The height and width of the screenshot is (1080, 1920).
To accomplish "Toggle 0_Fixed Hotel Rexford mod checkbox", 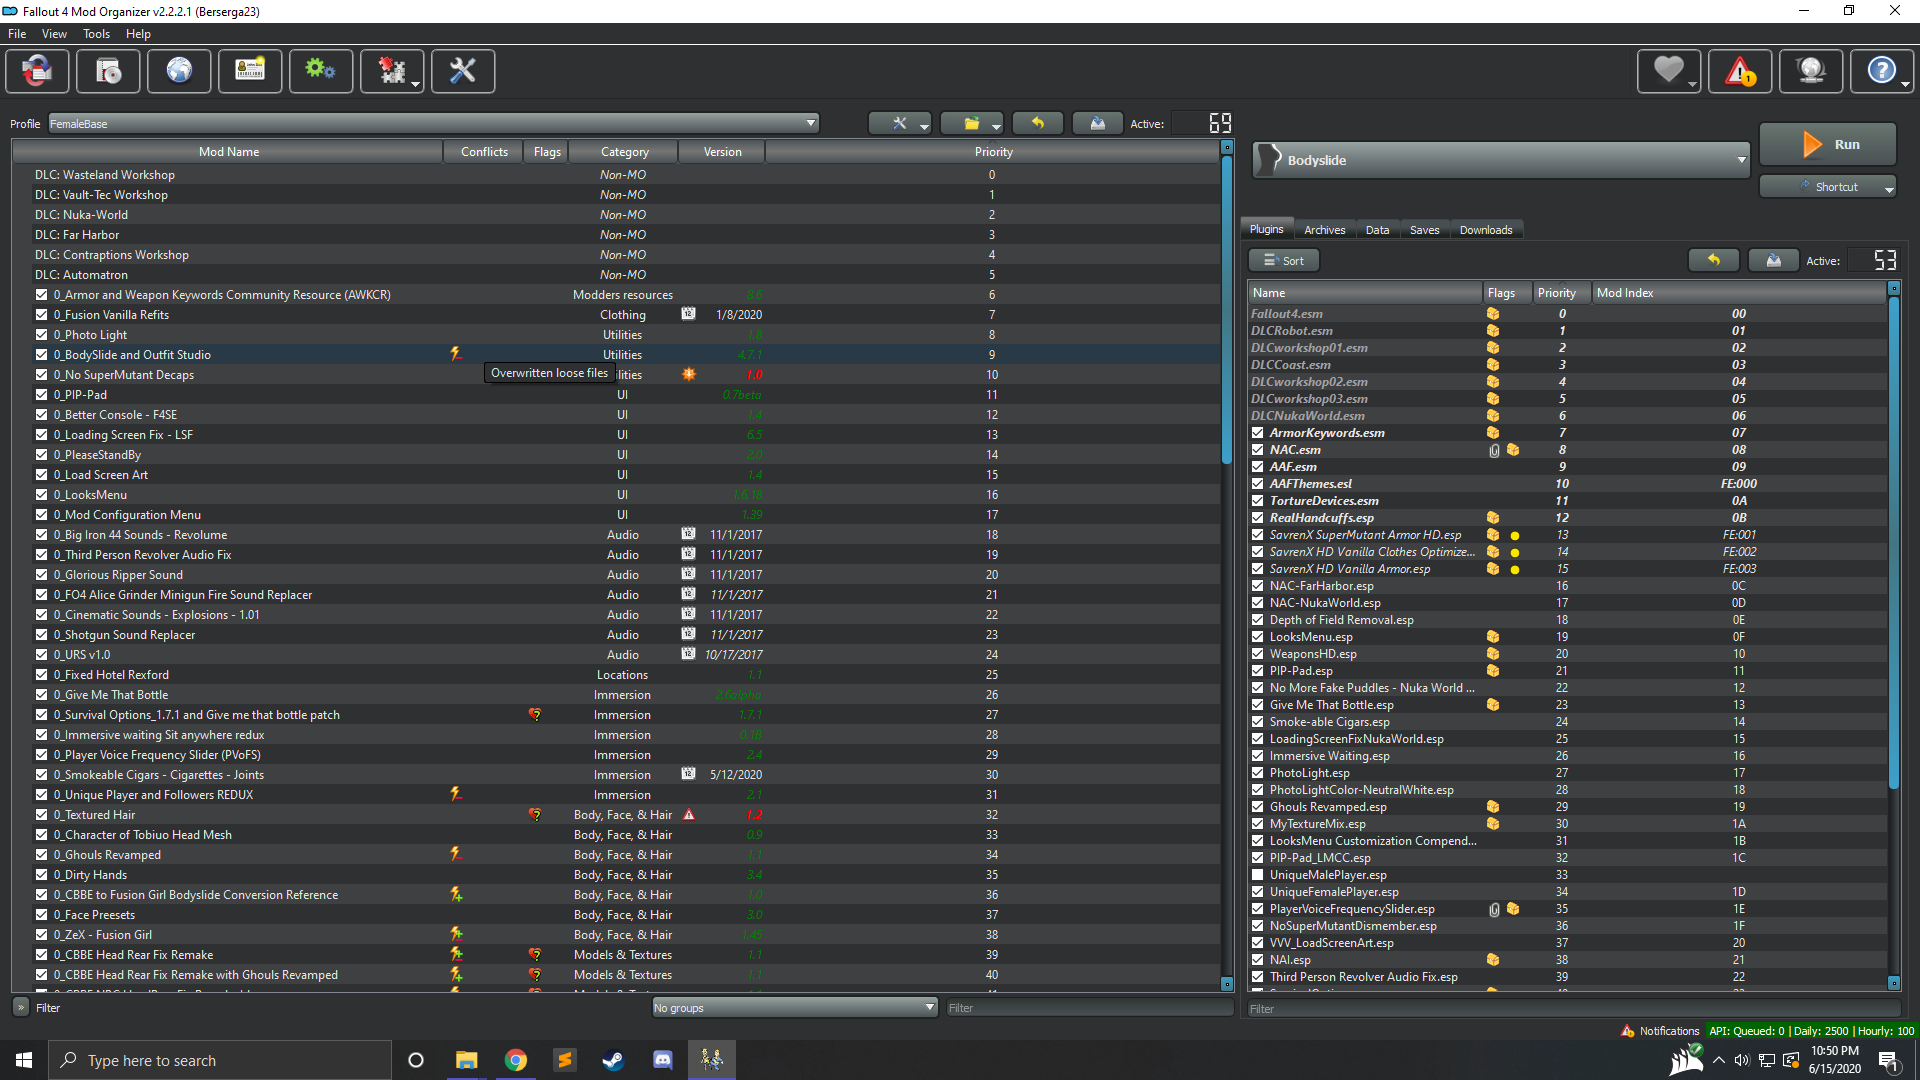I will click(x=42, y=674).
